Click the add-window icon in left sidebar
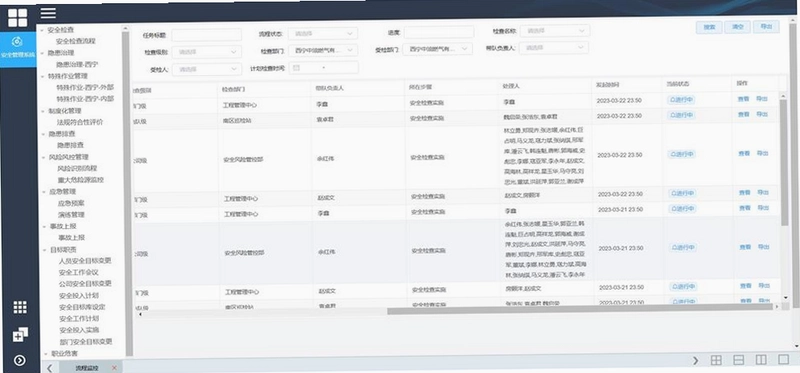This screenshot has width=800, height=373. click(20, 335)
